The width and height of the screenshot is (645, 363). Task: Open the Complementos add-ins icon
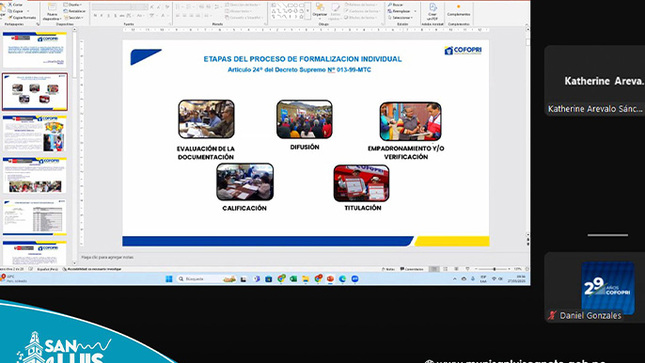click(x=458, y=7)
